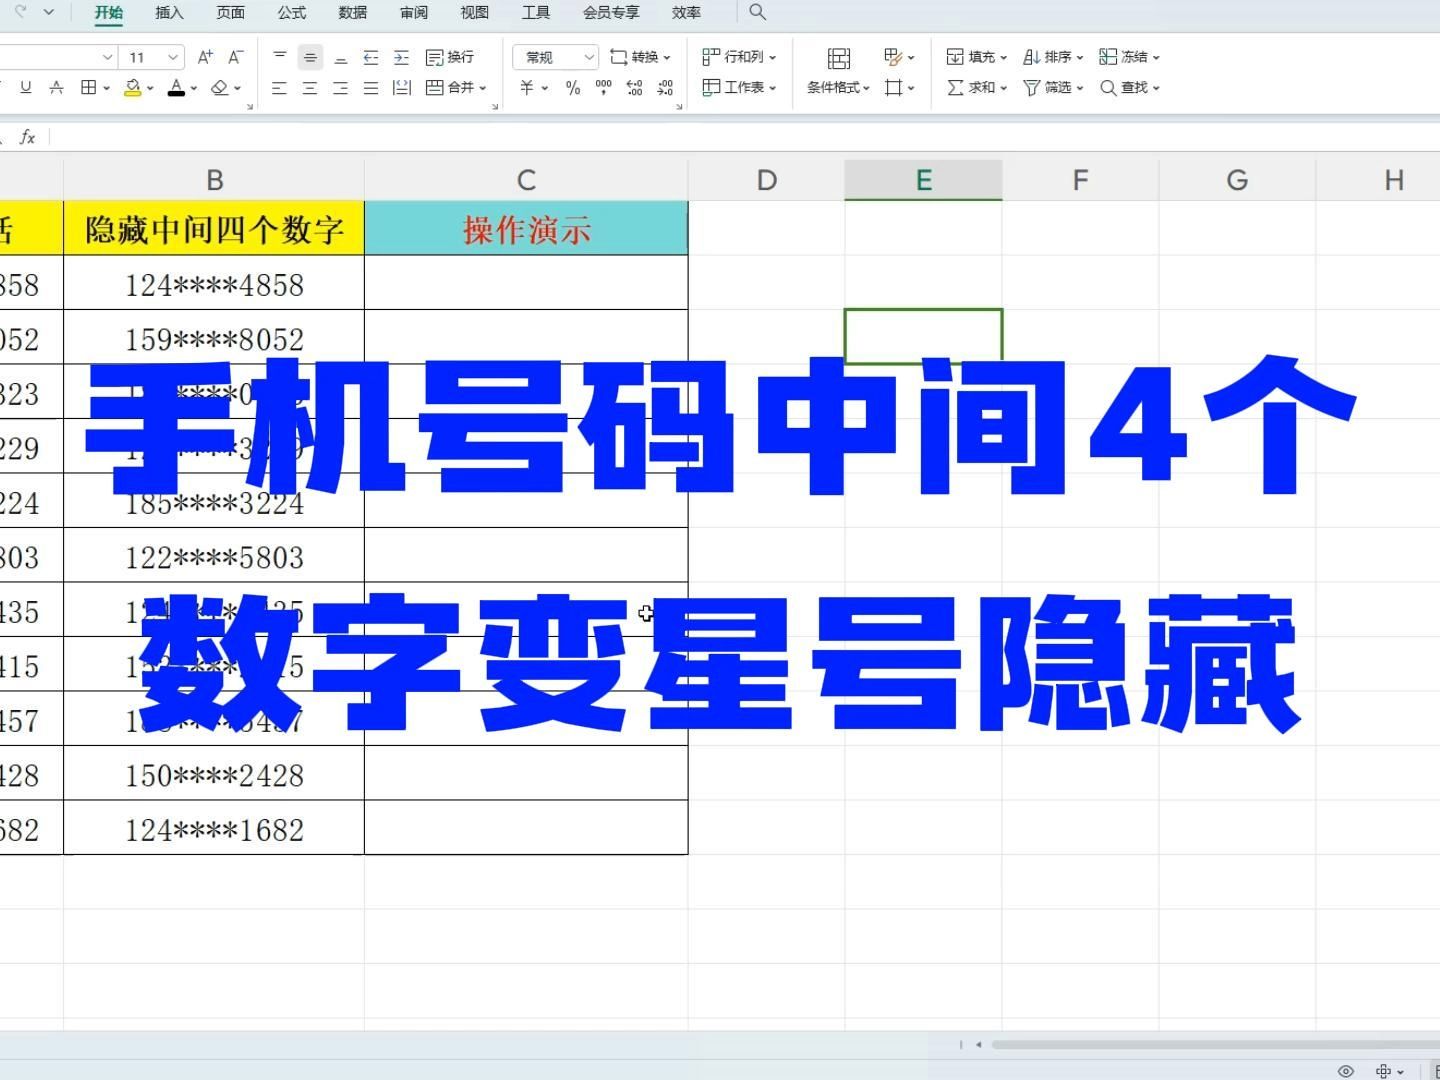Align text right

pos(341,88)
